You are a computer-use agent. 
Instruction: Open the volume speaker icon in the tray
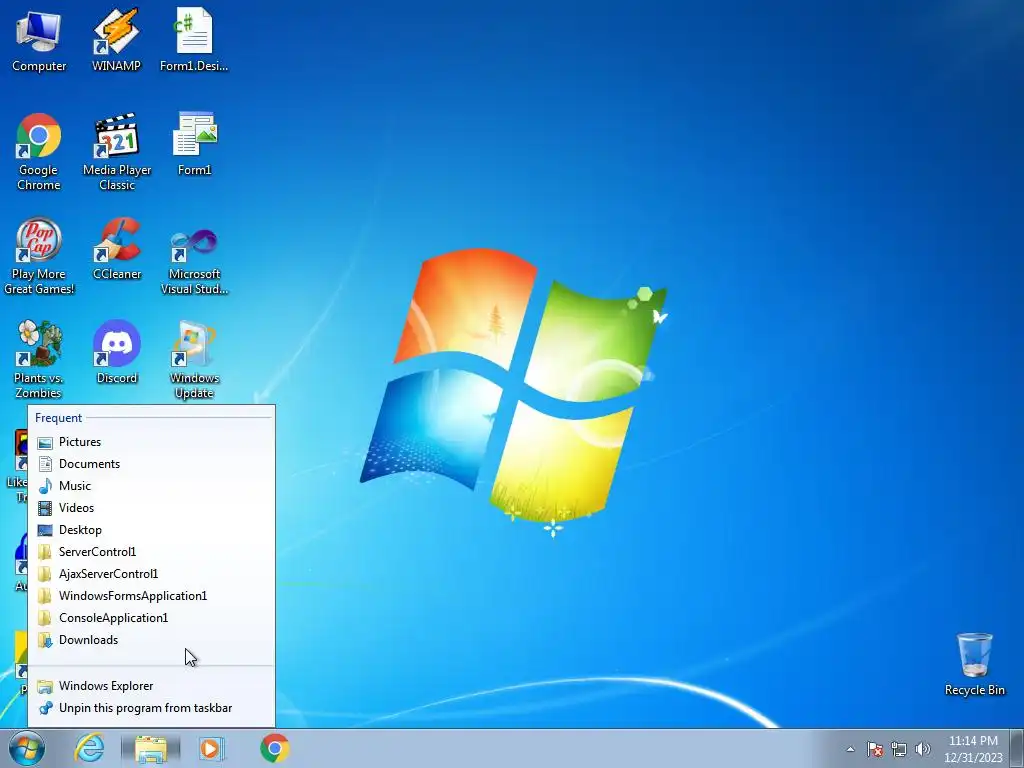tap(923, 749)
